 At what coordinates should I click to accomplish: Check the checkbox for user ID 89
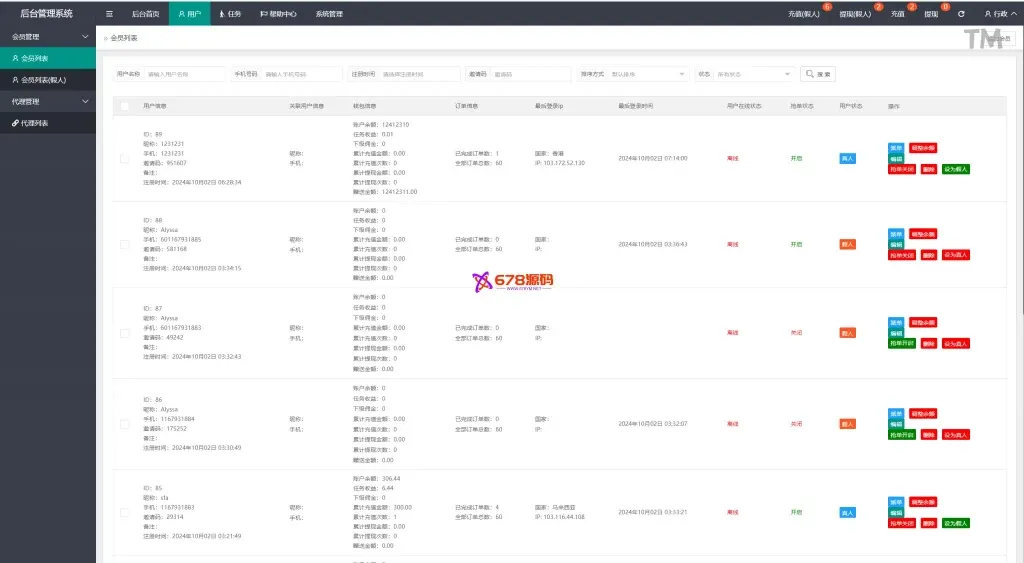point(124,158)
